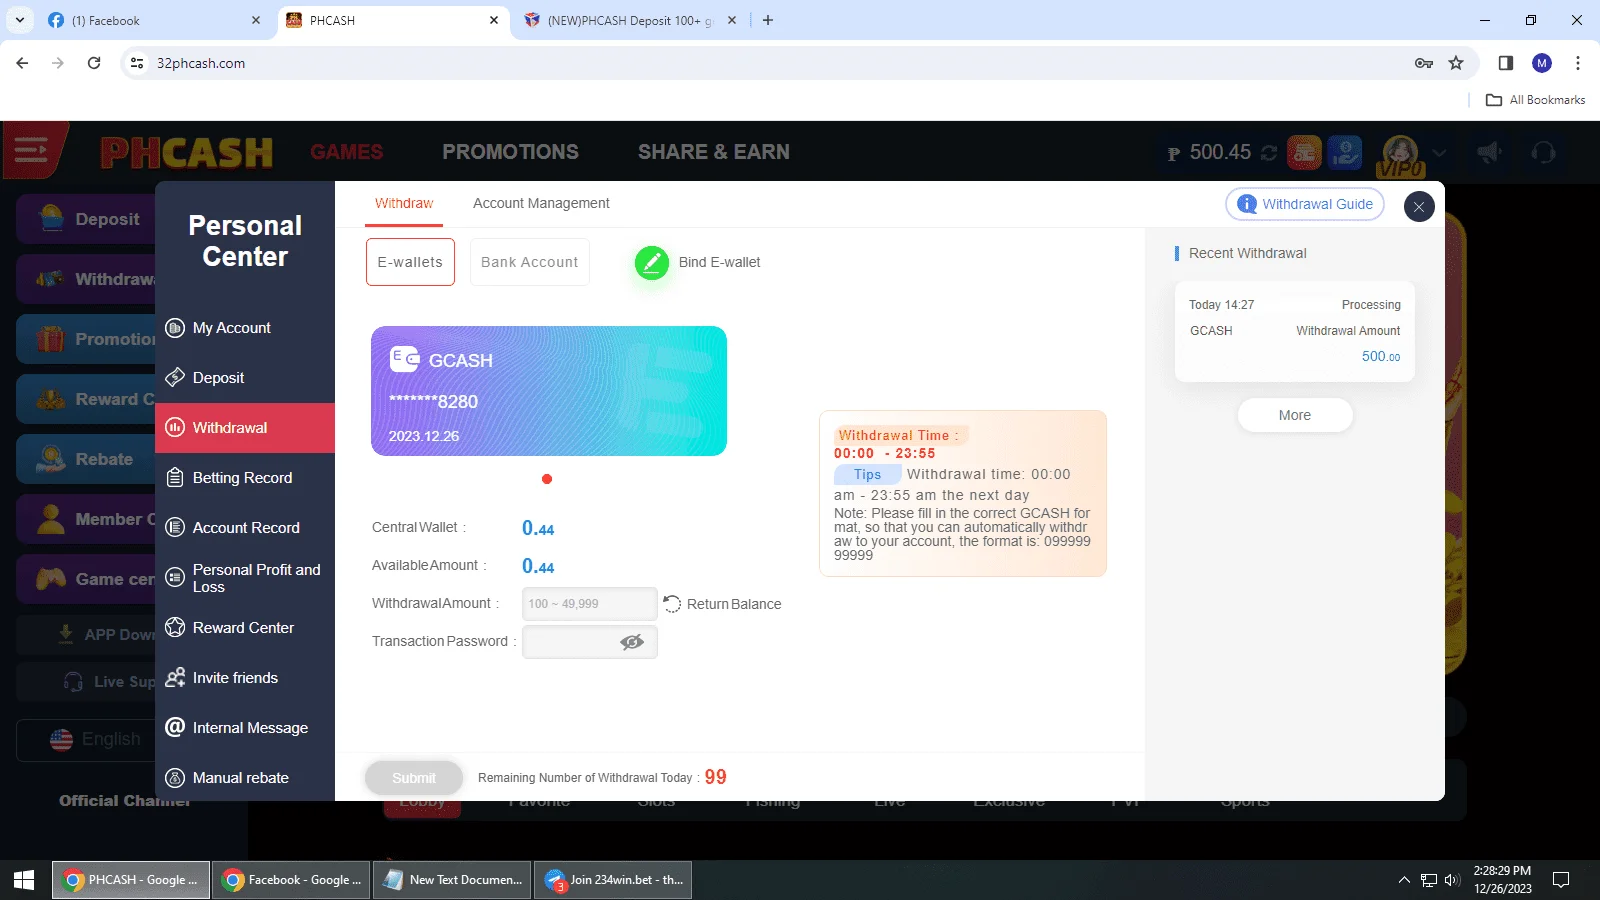This screenshot has width=1600, height=900.
Task: Click the Withdrawal Guide button
Action: pos(1305,204)
